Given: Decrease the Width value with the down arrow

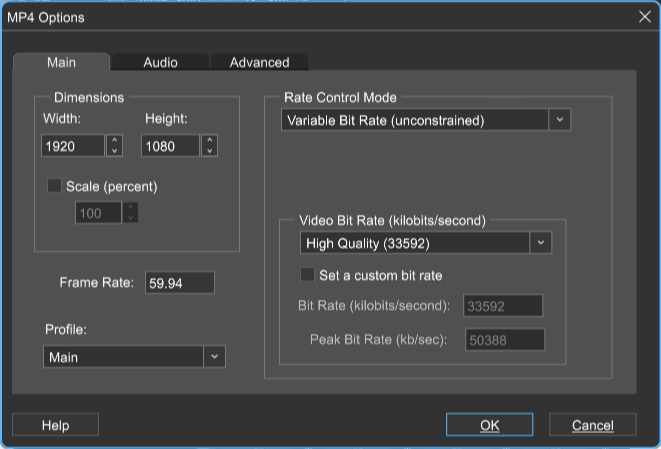Looking at the screenshot, I should (114, 151).
